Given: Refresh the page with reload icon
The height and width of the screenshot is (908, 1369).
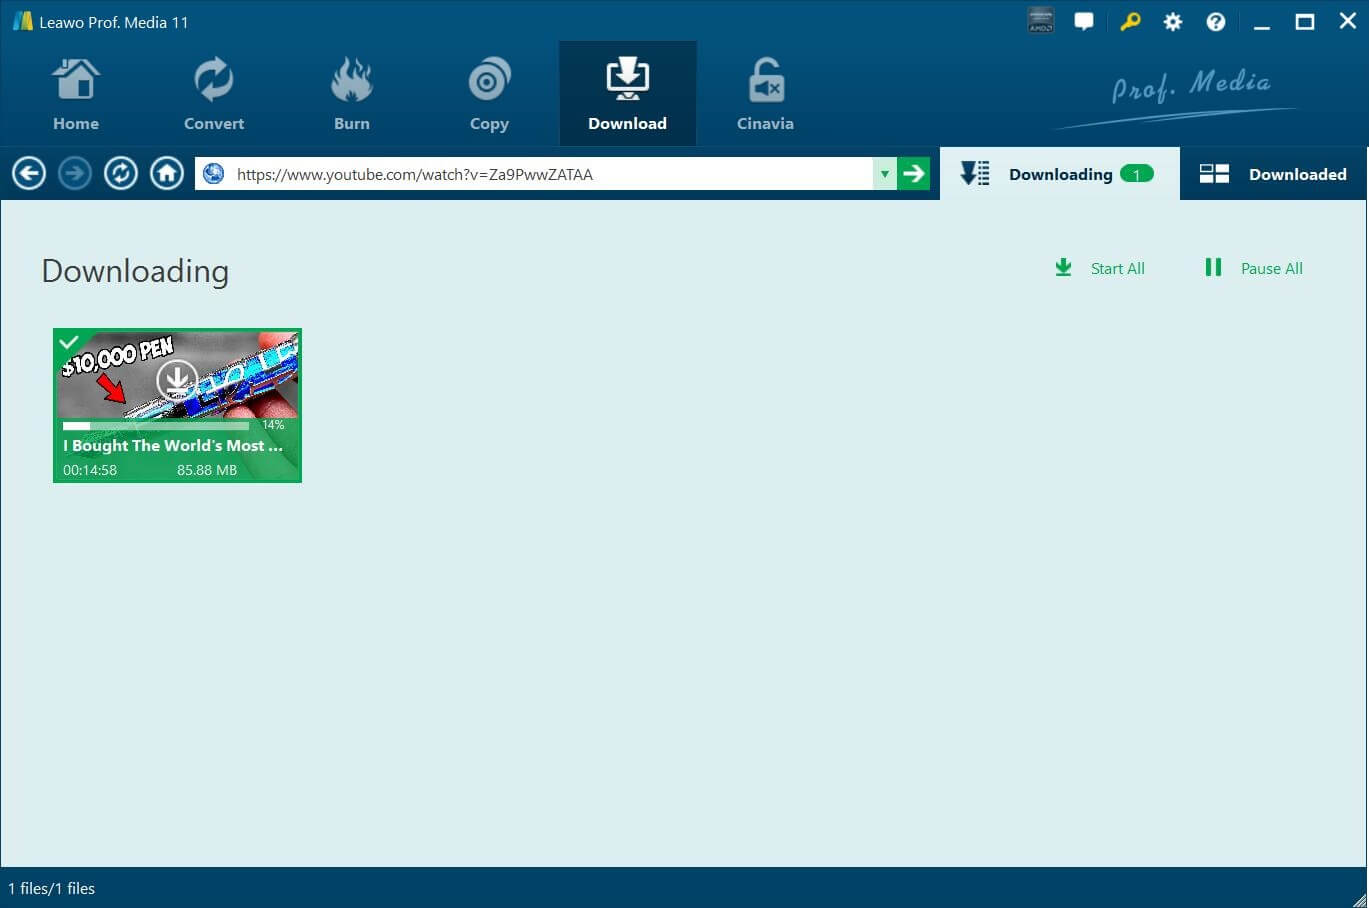Looking at the screenshot, I should pos(121,174).
